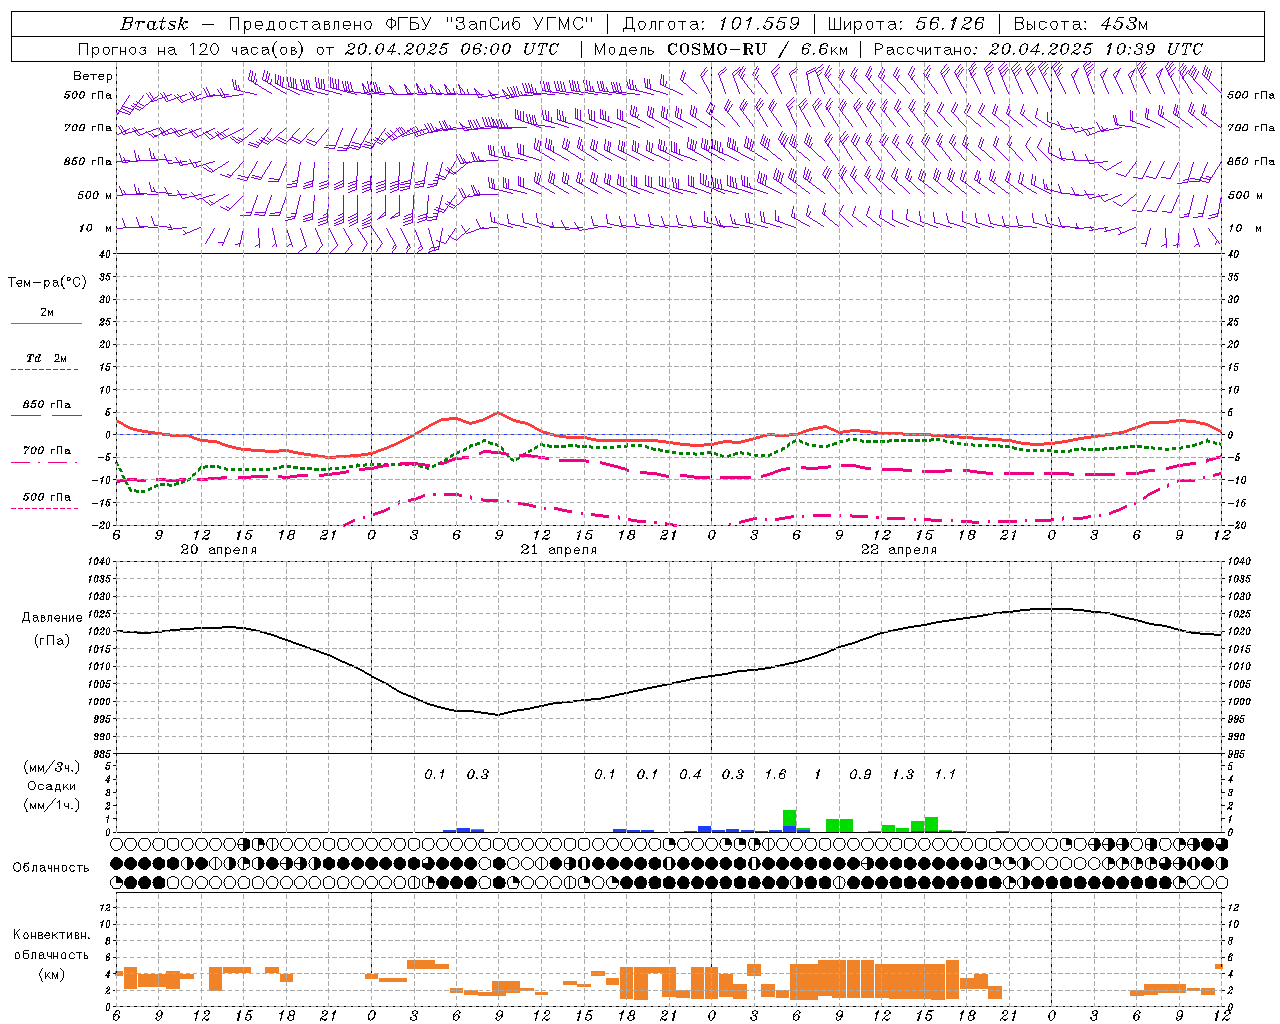Click the 21 апреля date label
The height and width of the screenshot is (1024, 1280).
(558, 550)
